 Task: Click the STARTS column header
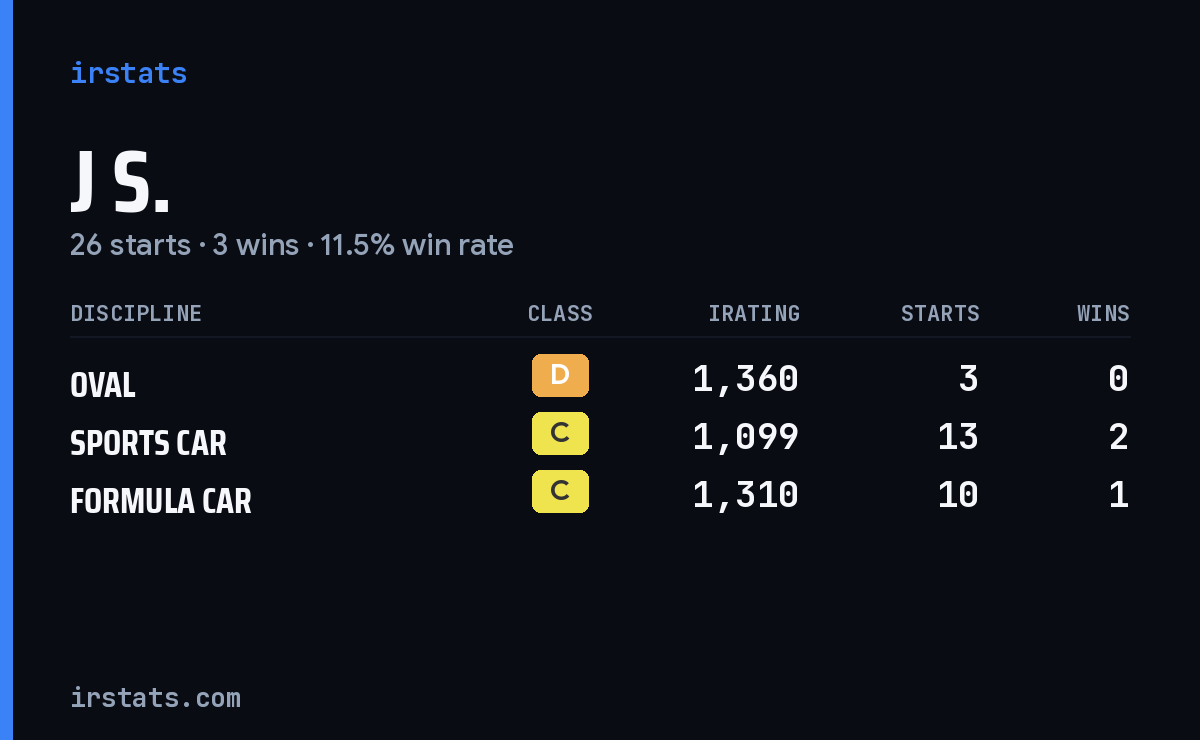[x=940, y=313]
